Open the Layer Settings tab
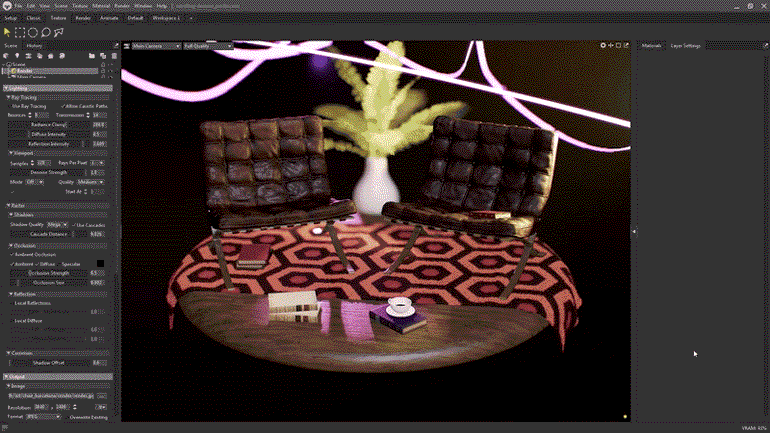 (x=685, y=45)
